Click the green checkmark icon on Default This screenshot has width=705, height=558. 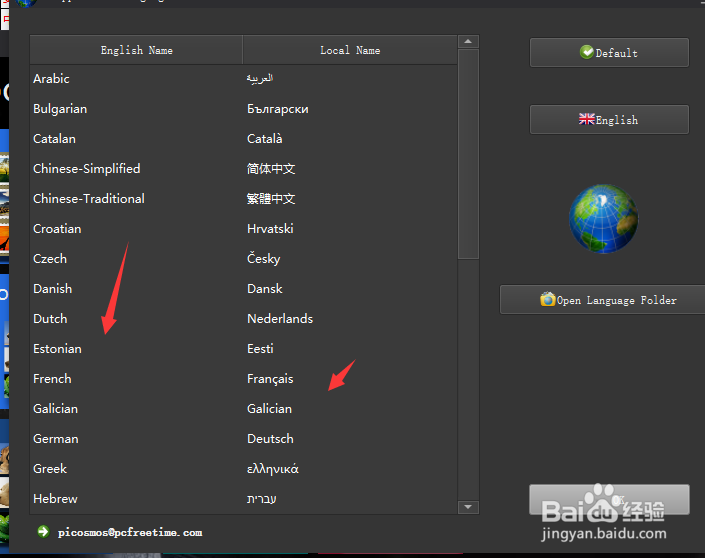pos(587,52)
